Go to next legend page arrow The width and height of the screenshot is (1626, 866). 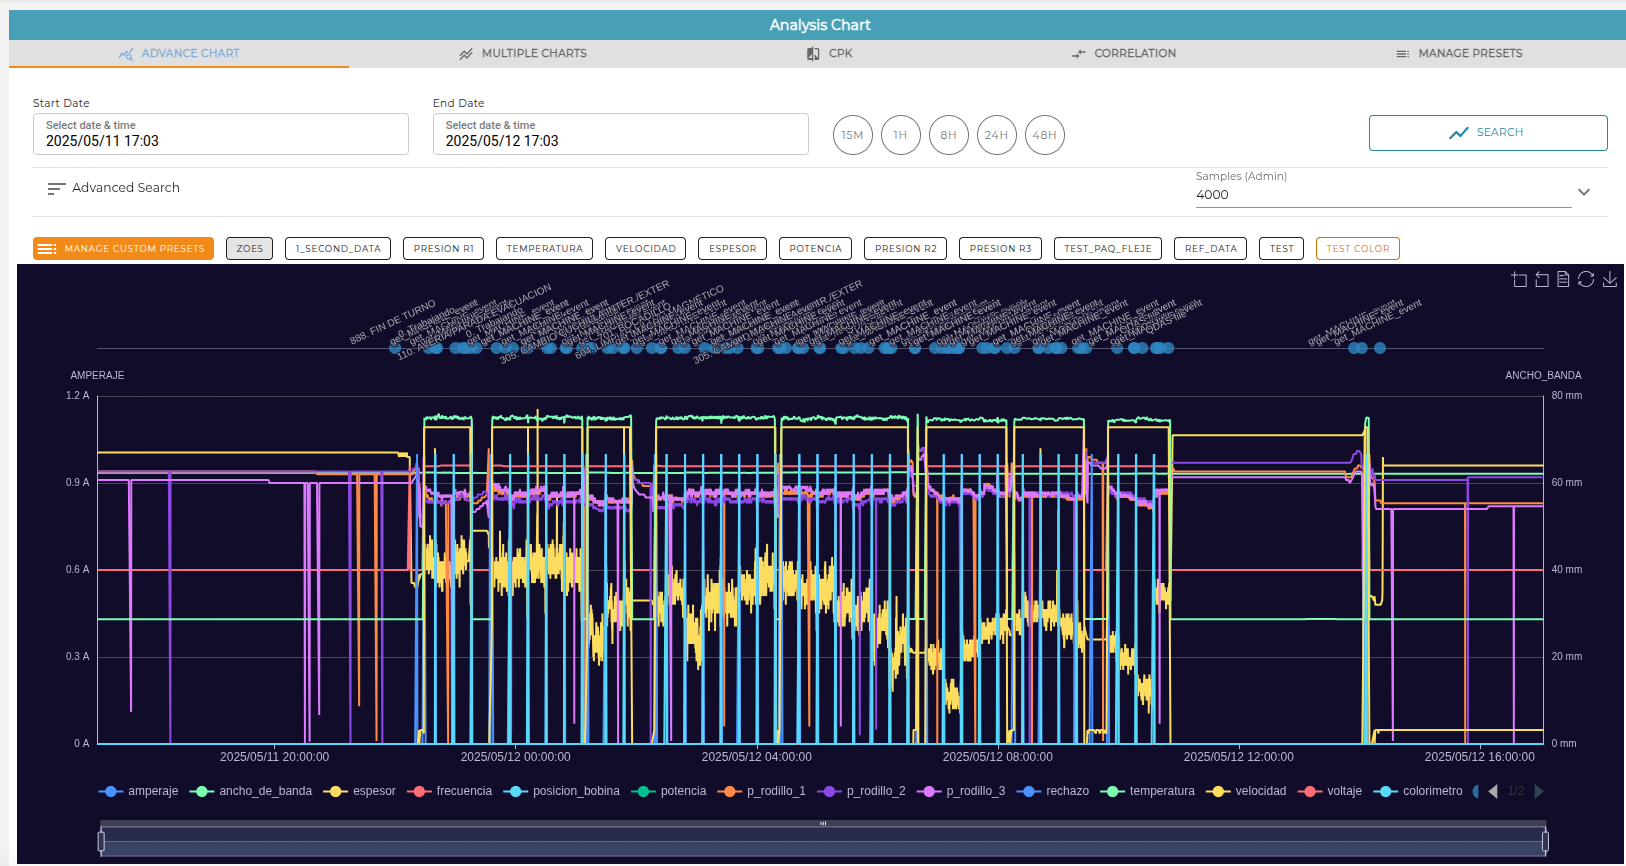[1539, 791]
